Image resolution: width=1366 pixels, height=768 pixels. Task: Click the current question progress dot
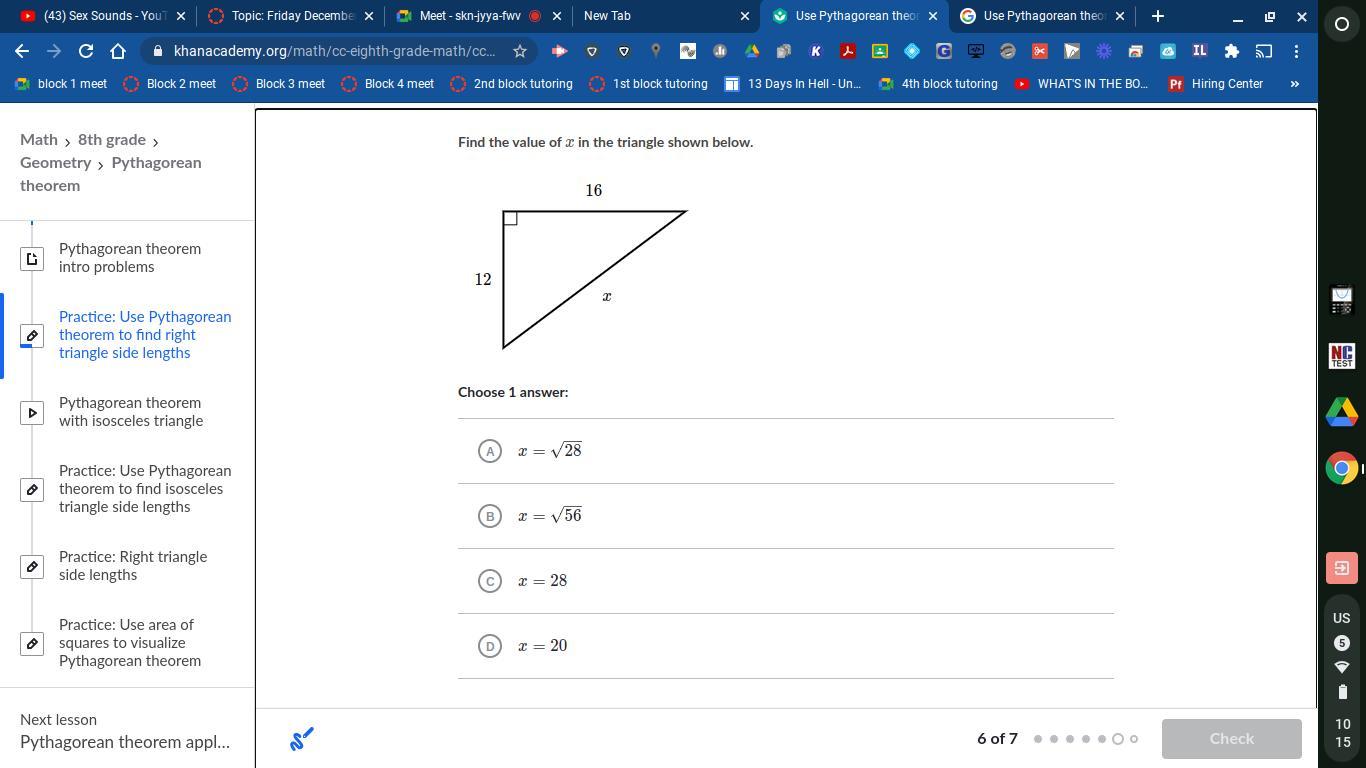(1118, 739)
